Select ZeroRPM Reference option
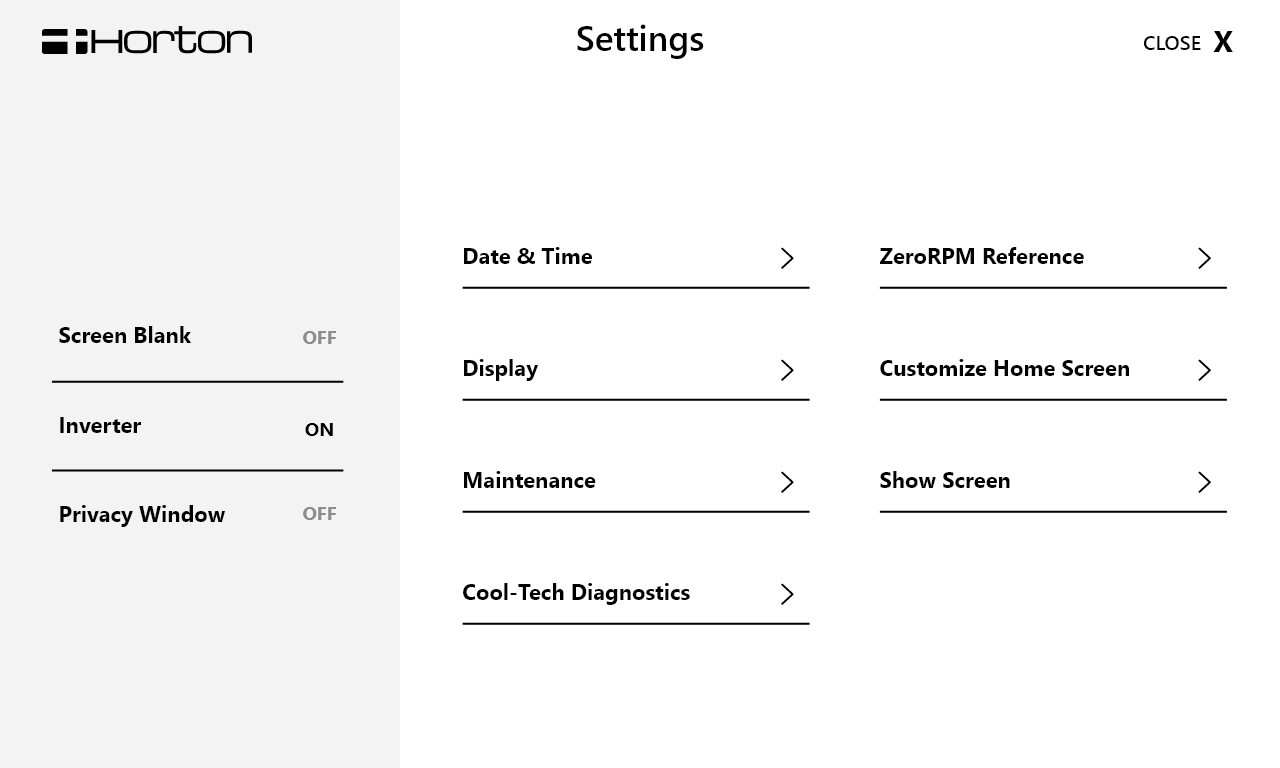The width and height of the screenshot is (1280, 768). pyautogui.click(x=981, y=257)
